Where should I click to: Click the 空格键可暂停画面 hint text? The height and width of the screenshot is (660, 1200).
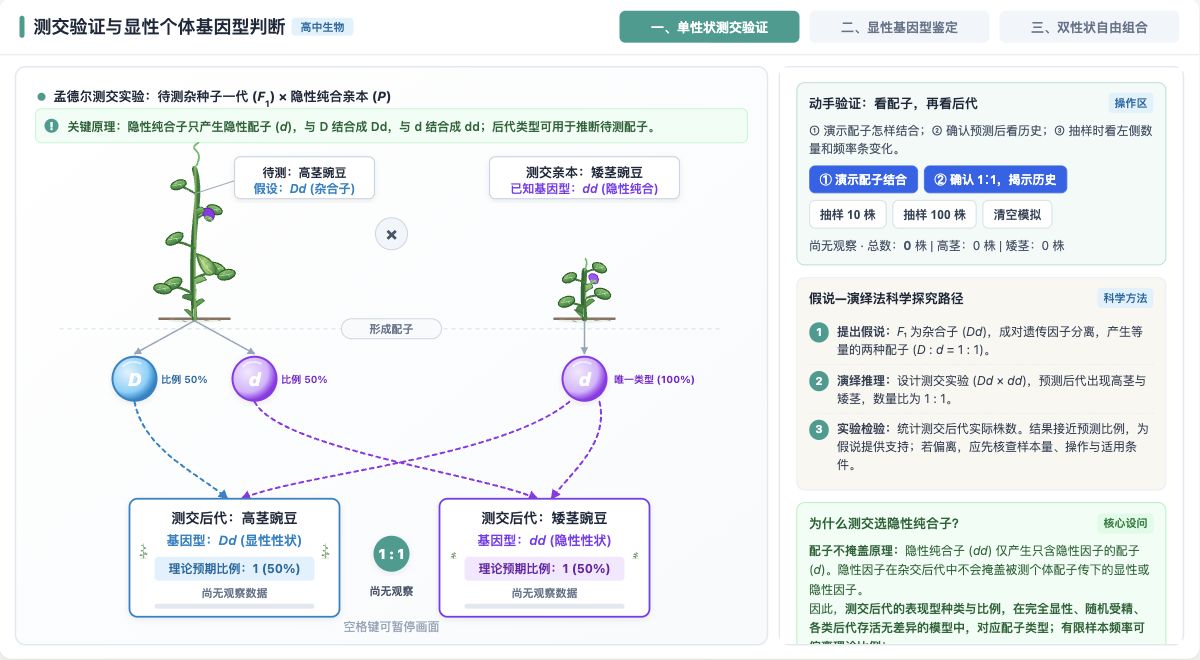click(x=391, y=627)
